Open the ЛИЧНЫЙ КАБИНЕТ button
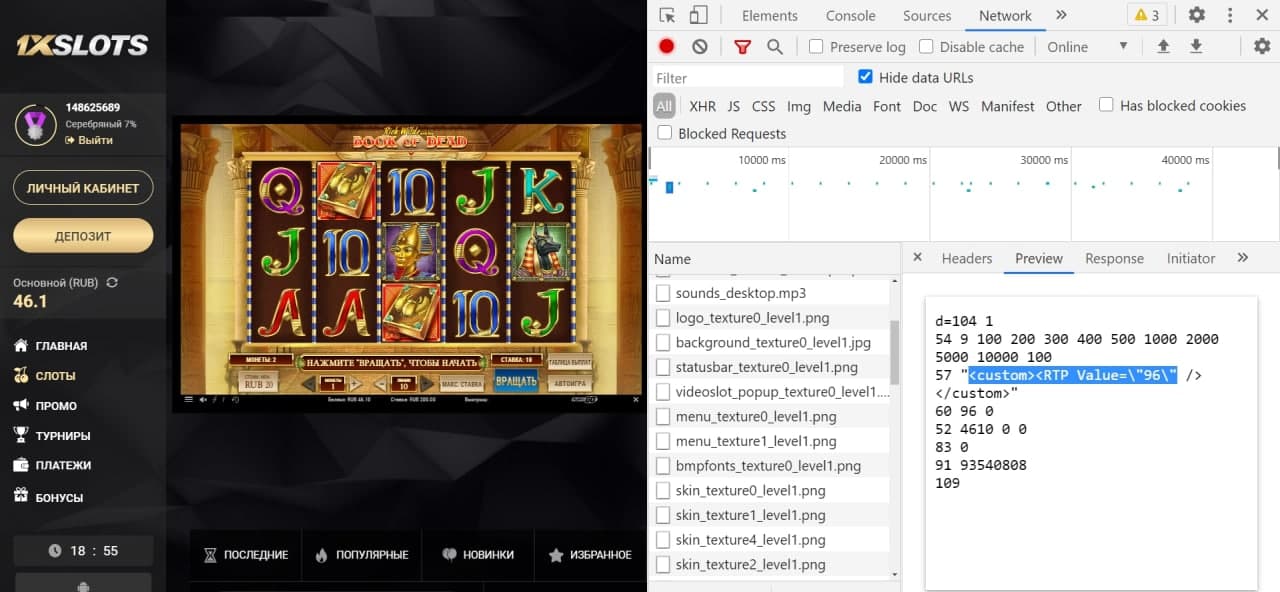 (x=83, y=188)
